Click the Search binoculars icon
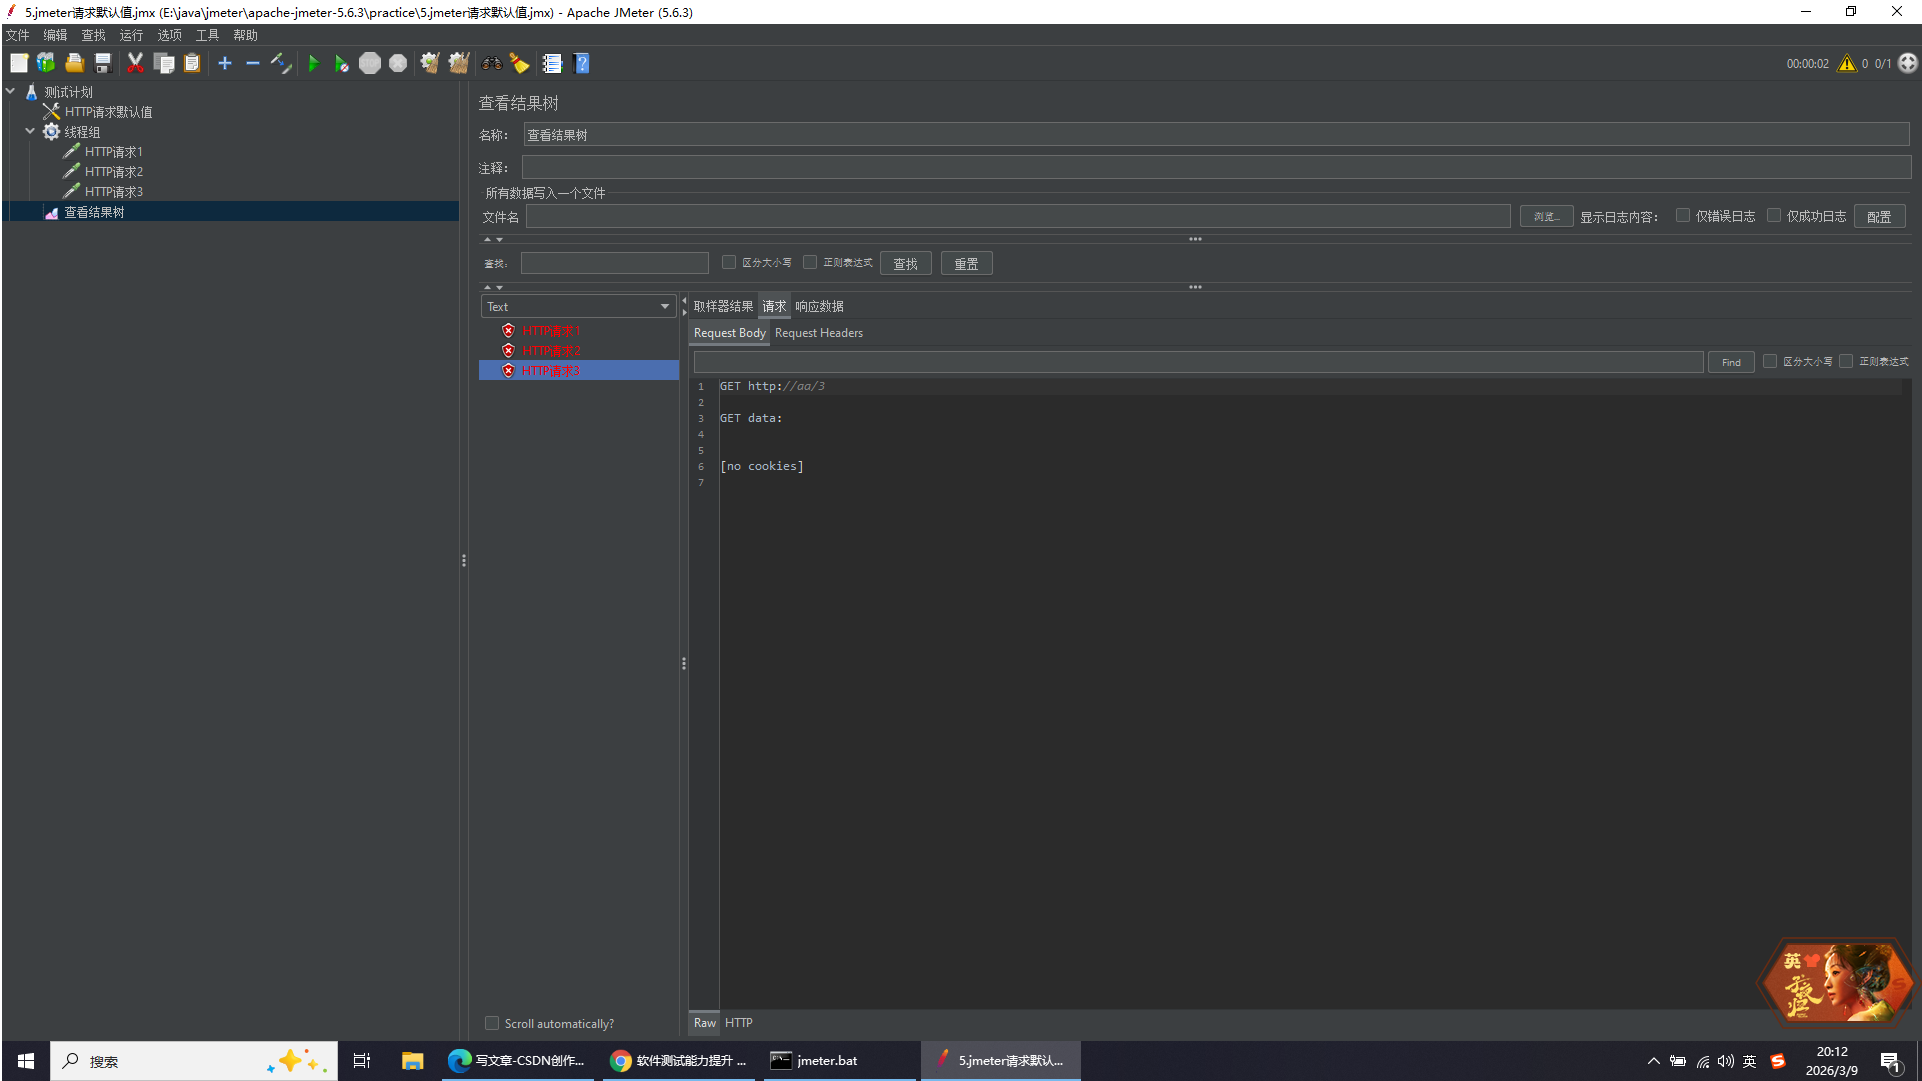Image resolution: width=1922 pixels, height=1081 pixels. click(491, 64)
